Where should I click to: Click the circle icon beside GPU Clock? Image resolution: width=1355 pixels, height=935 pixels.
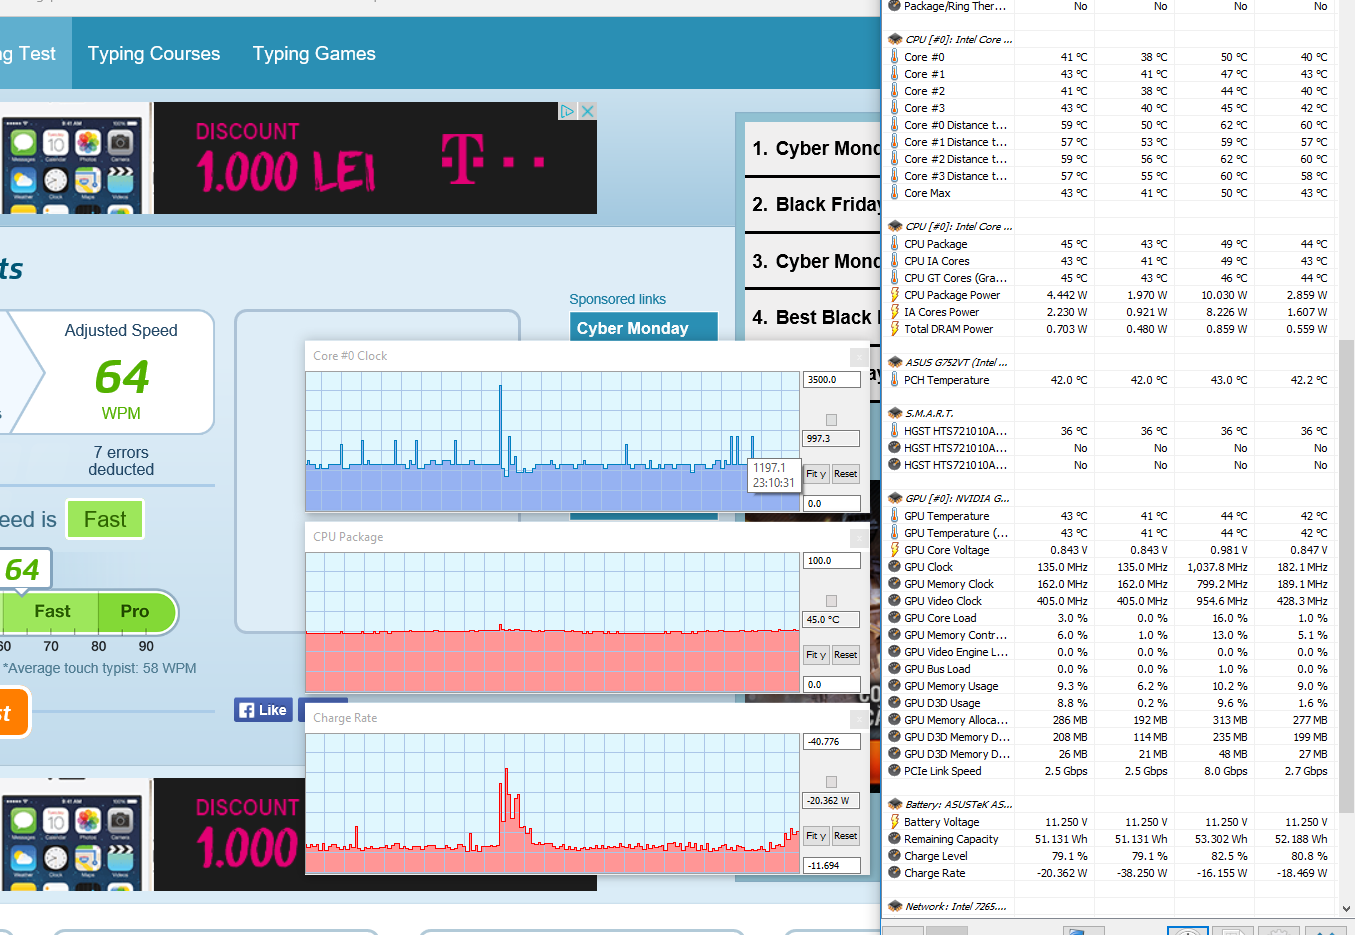(894, 567)
